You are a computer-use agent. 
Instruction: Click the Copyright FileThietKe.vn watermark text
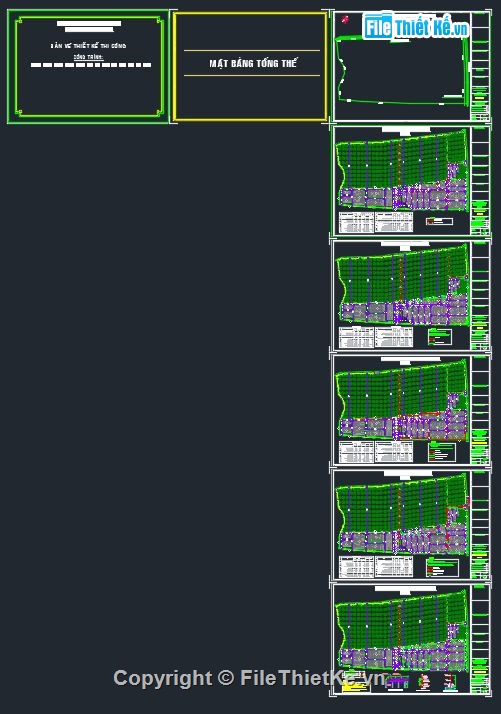(x=250, y=678)
